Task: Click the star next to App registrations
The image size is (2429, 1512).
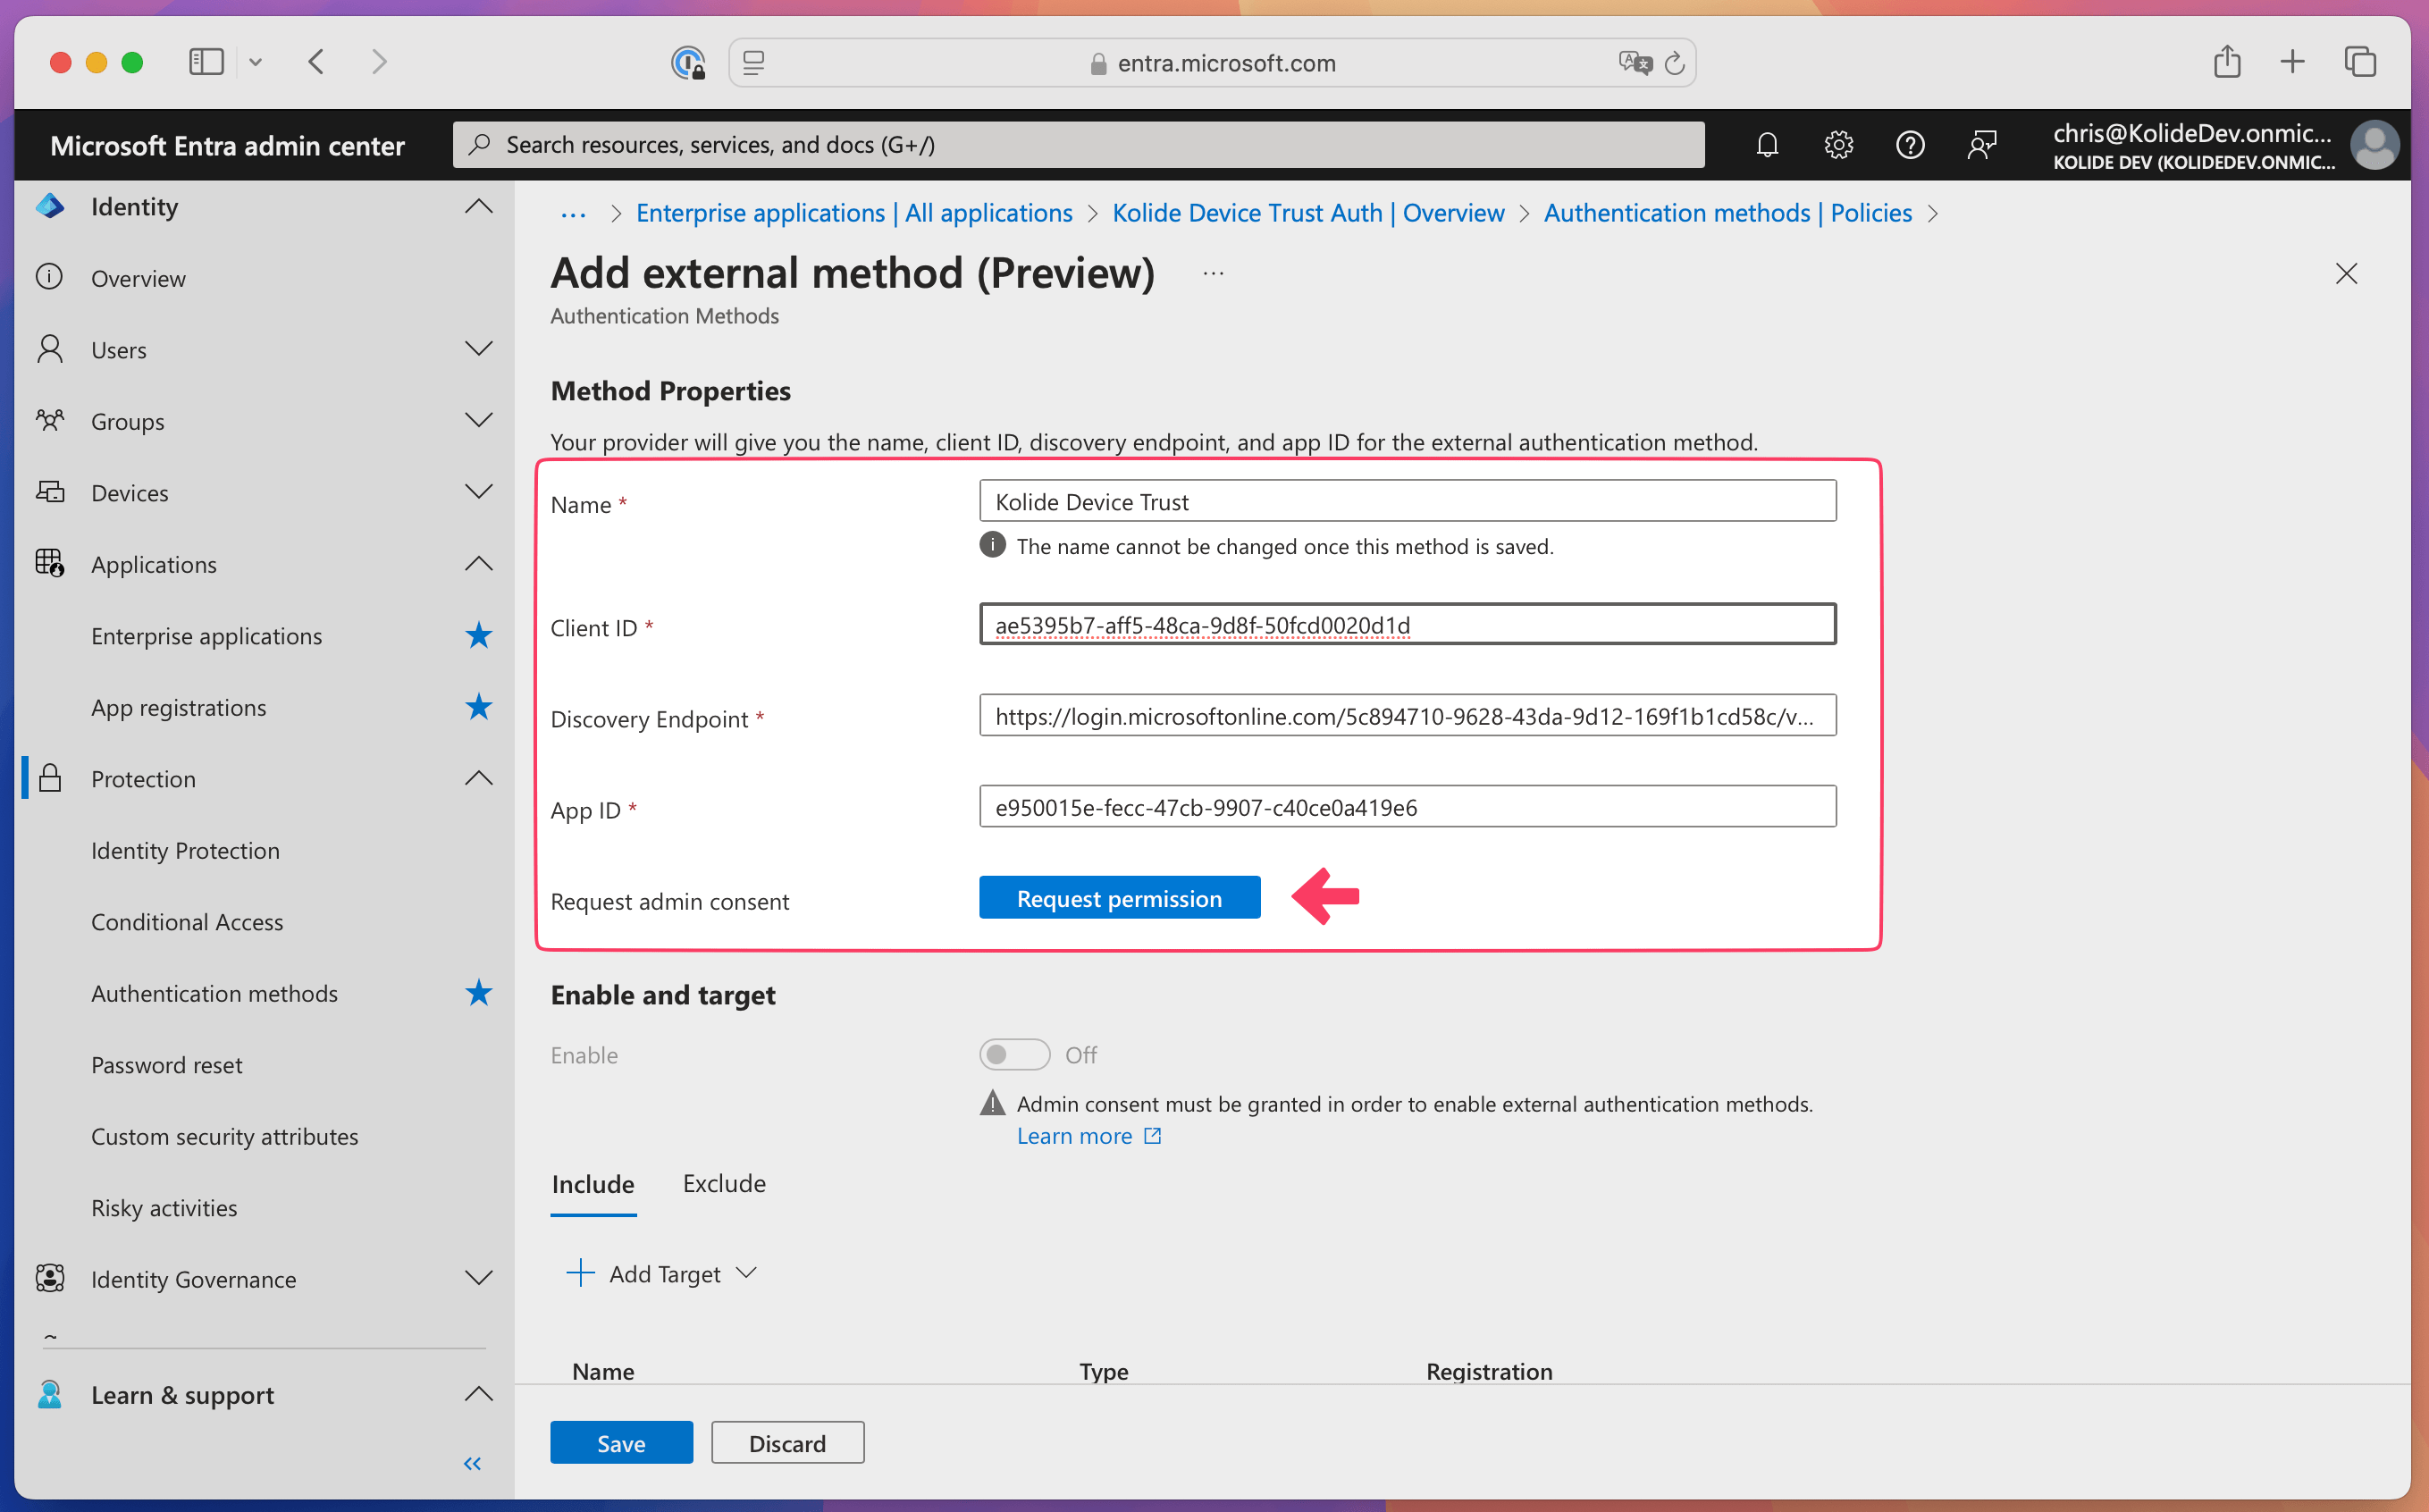Action: (x=479, y=707)
